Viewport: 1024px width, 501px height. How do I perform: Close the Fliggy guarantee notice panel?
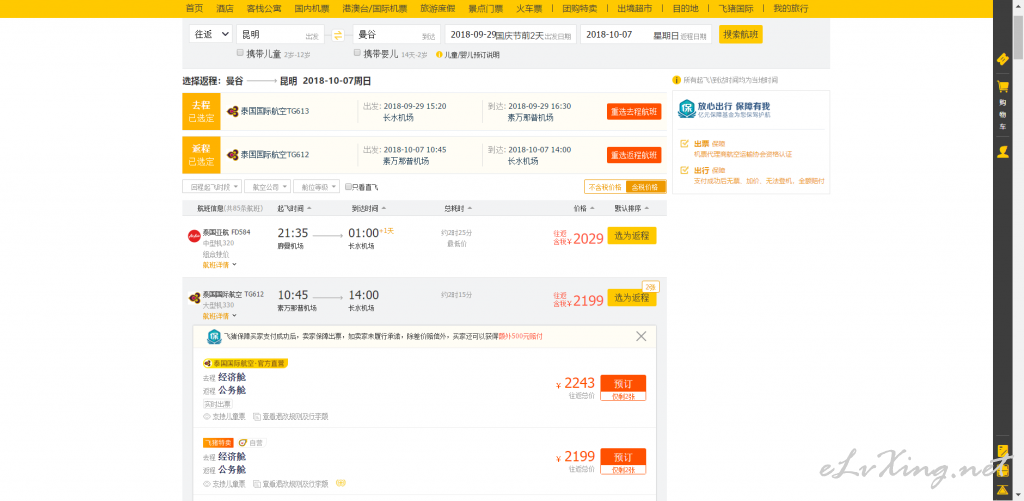(x=641, y=336)
